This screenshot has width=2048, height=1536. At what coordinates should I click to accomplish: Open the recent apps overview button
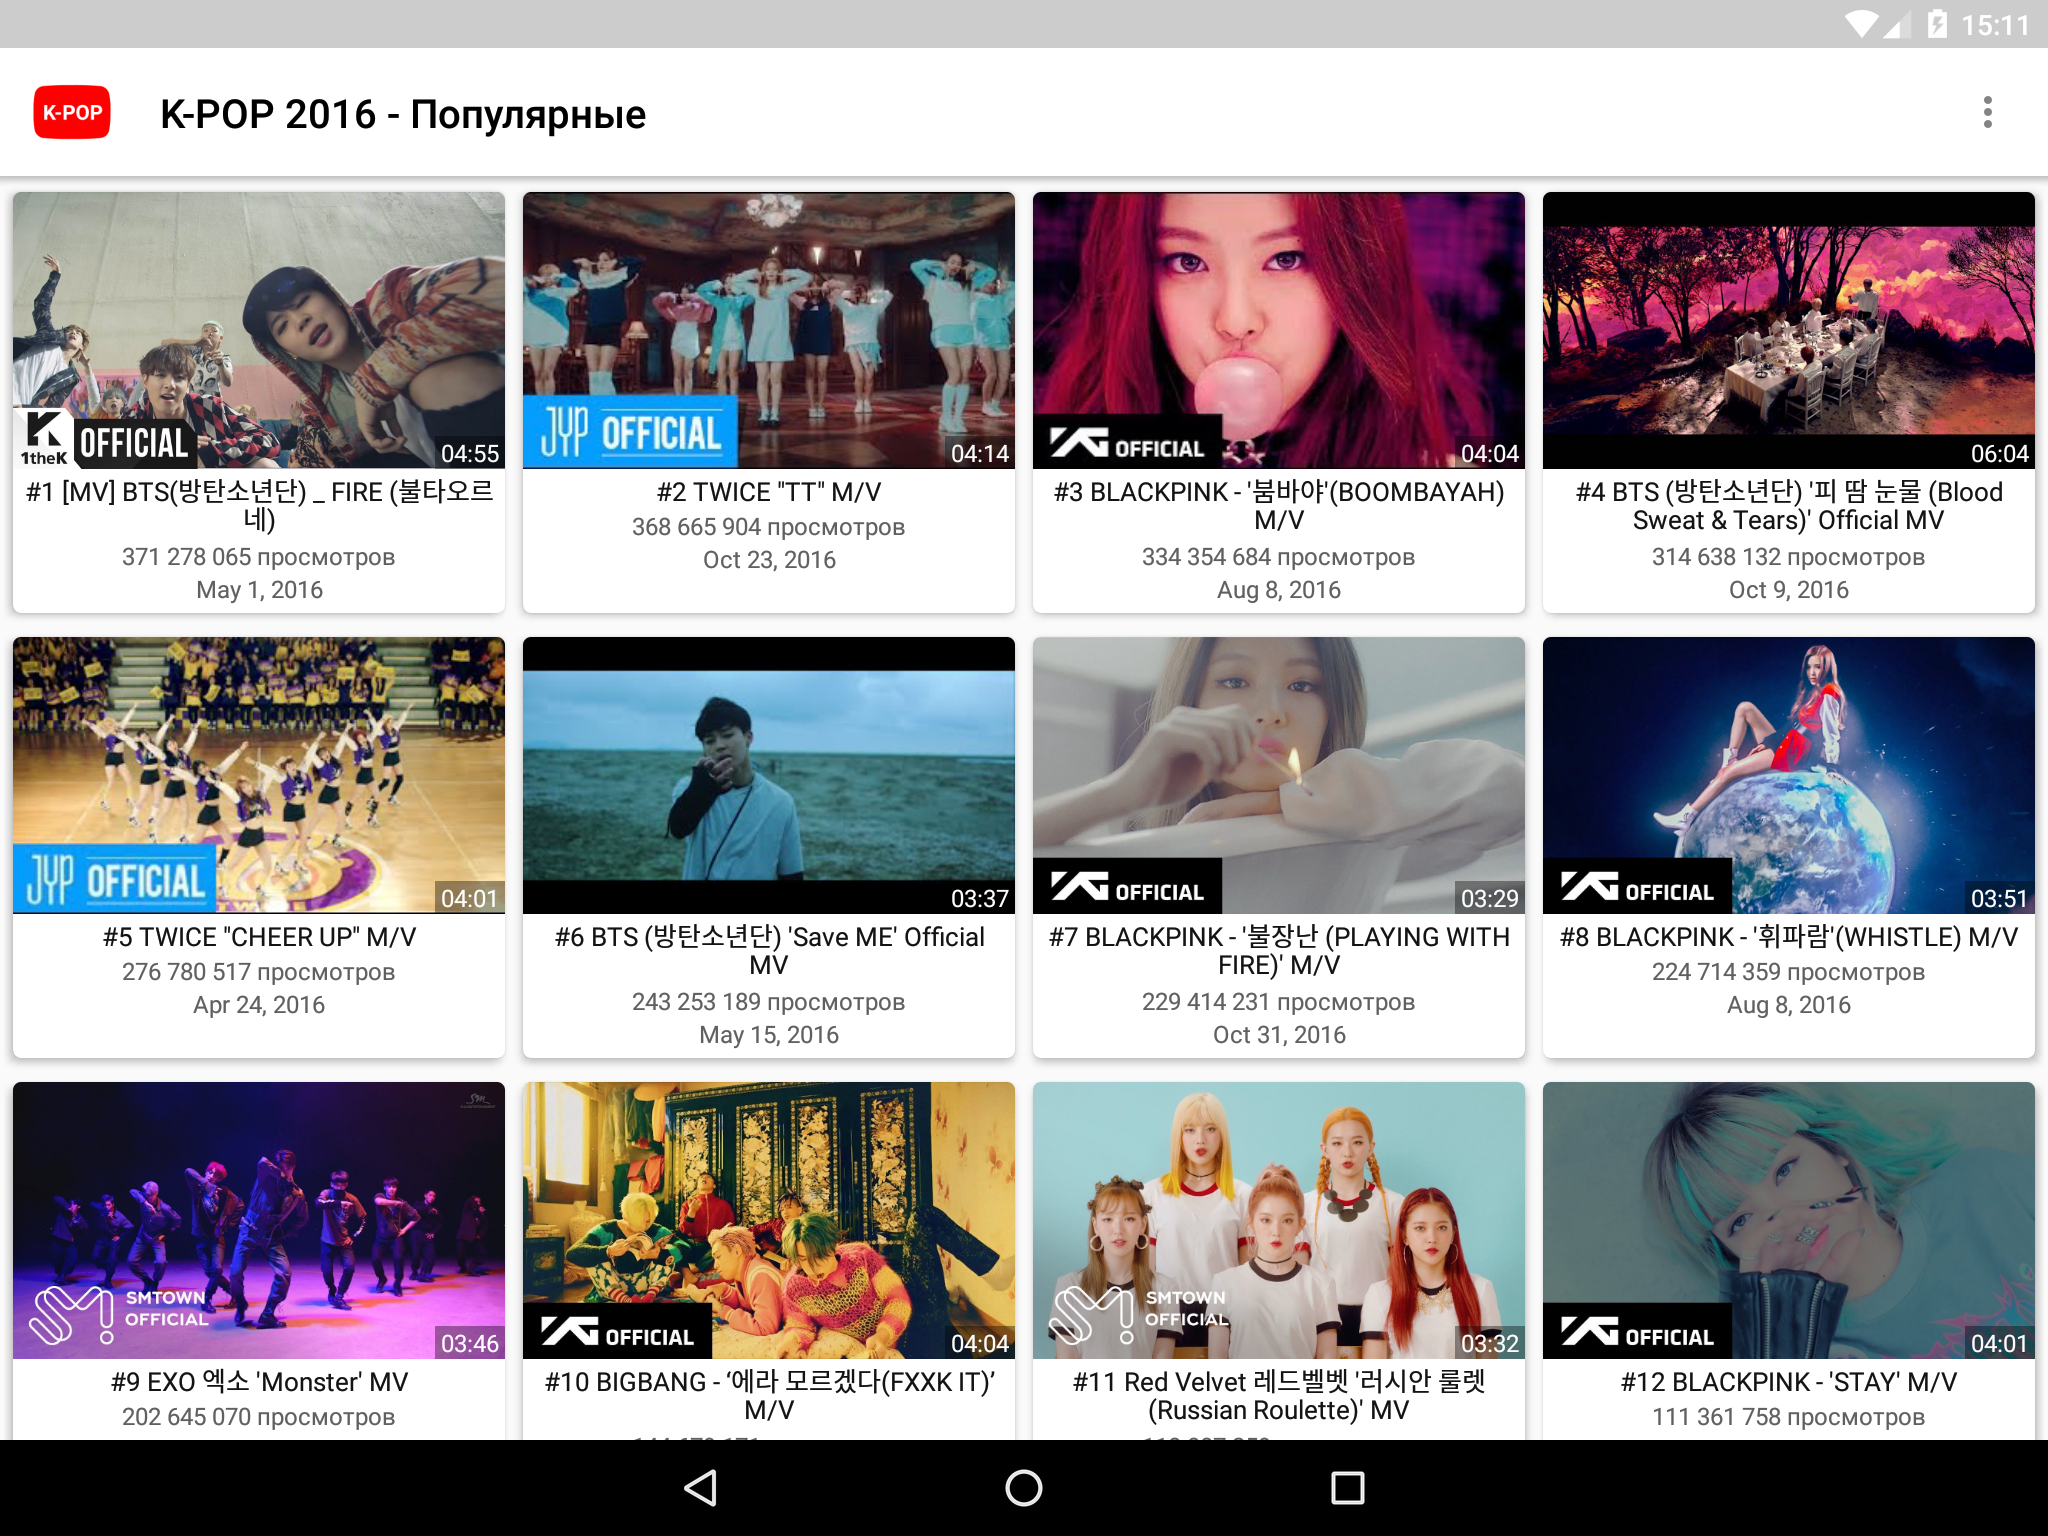point(1347,1488)
